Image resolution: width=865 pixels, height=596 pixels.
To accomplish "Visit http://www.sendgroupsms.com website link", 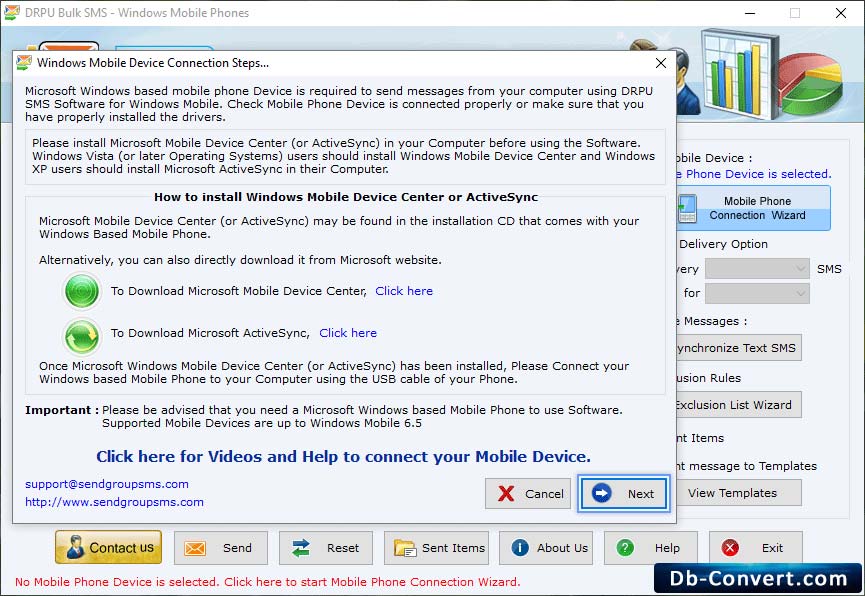I will pos(114,502).
